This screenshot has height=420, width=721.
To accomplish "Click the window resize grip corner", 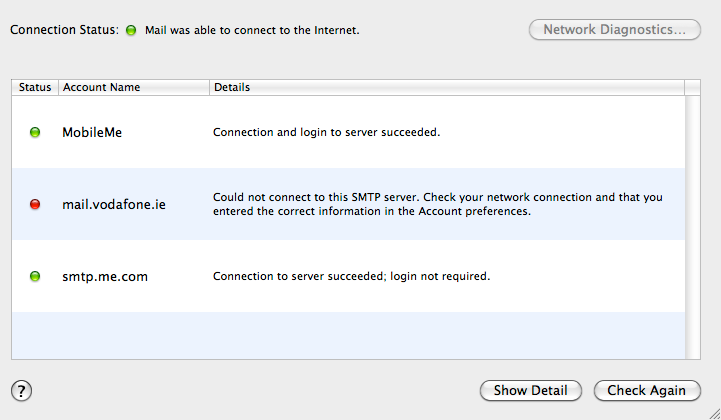I will [714, 413].
